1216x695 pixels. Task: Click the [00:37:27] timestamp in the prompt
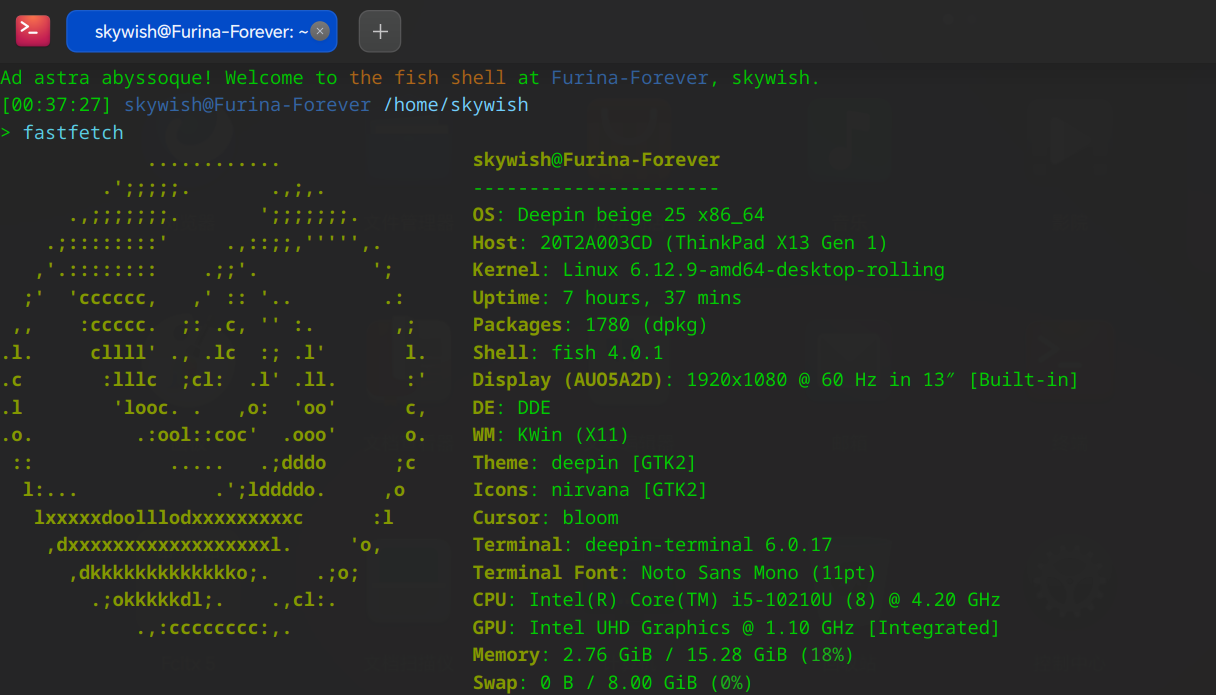(55, 105)
